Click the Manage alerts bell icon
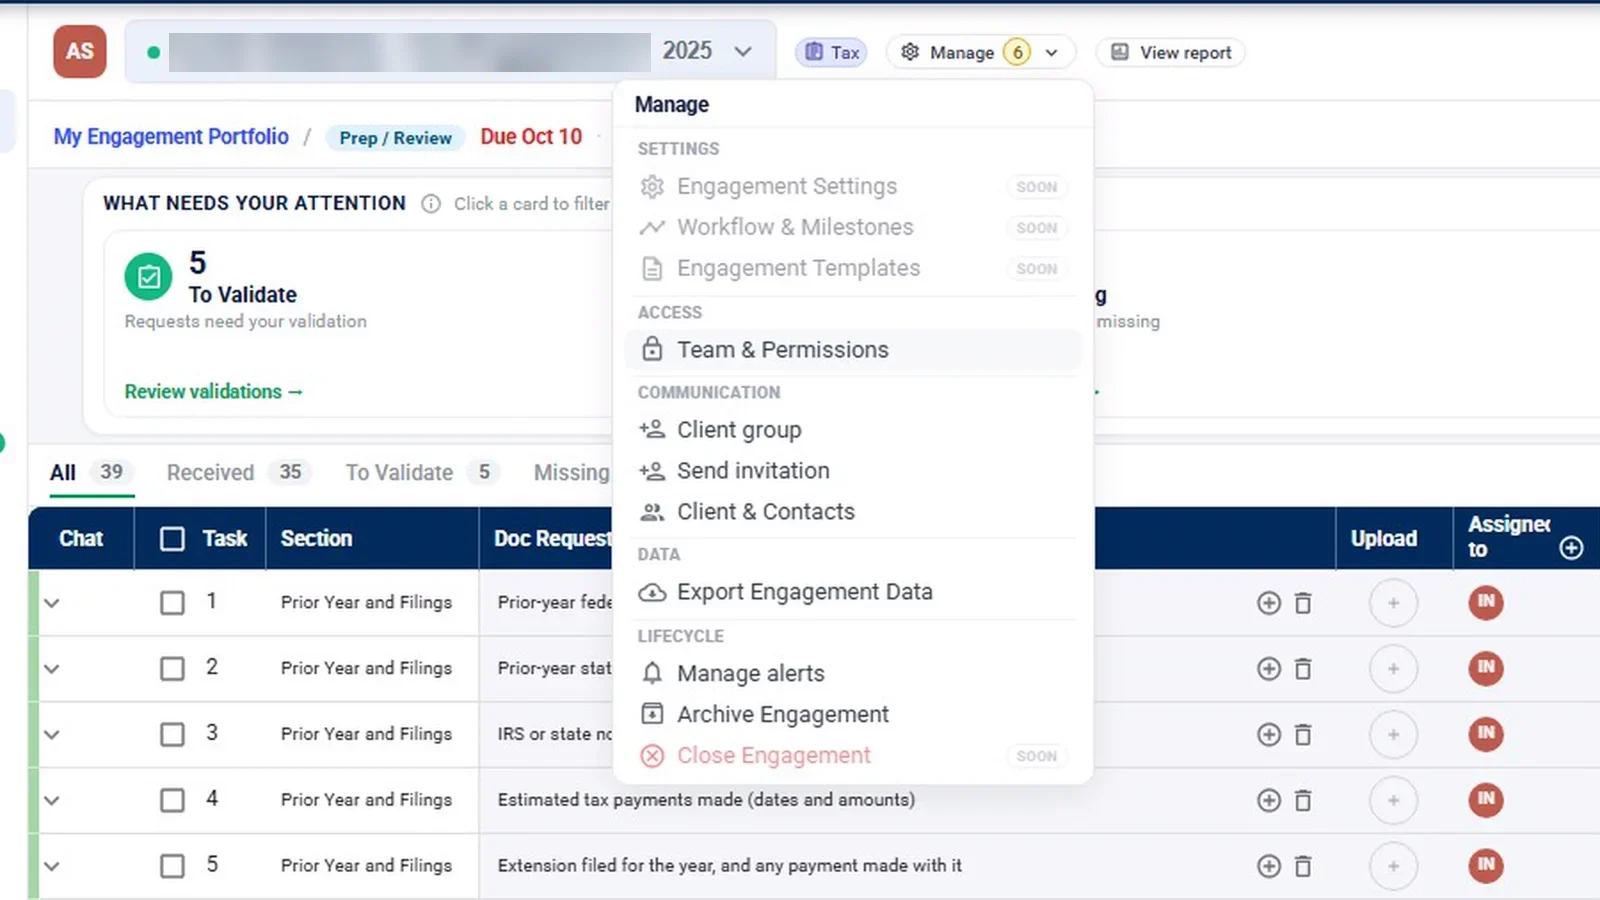Screen dimensions: 1600x900 [652, 674]
